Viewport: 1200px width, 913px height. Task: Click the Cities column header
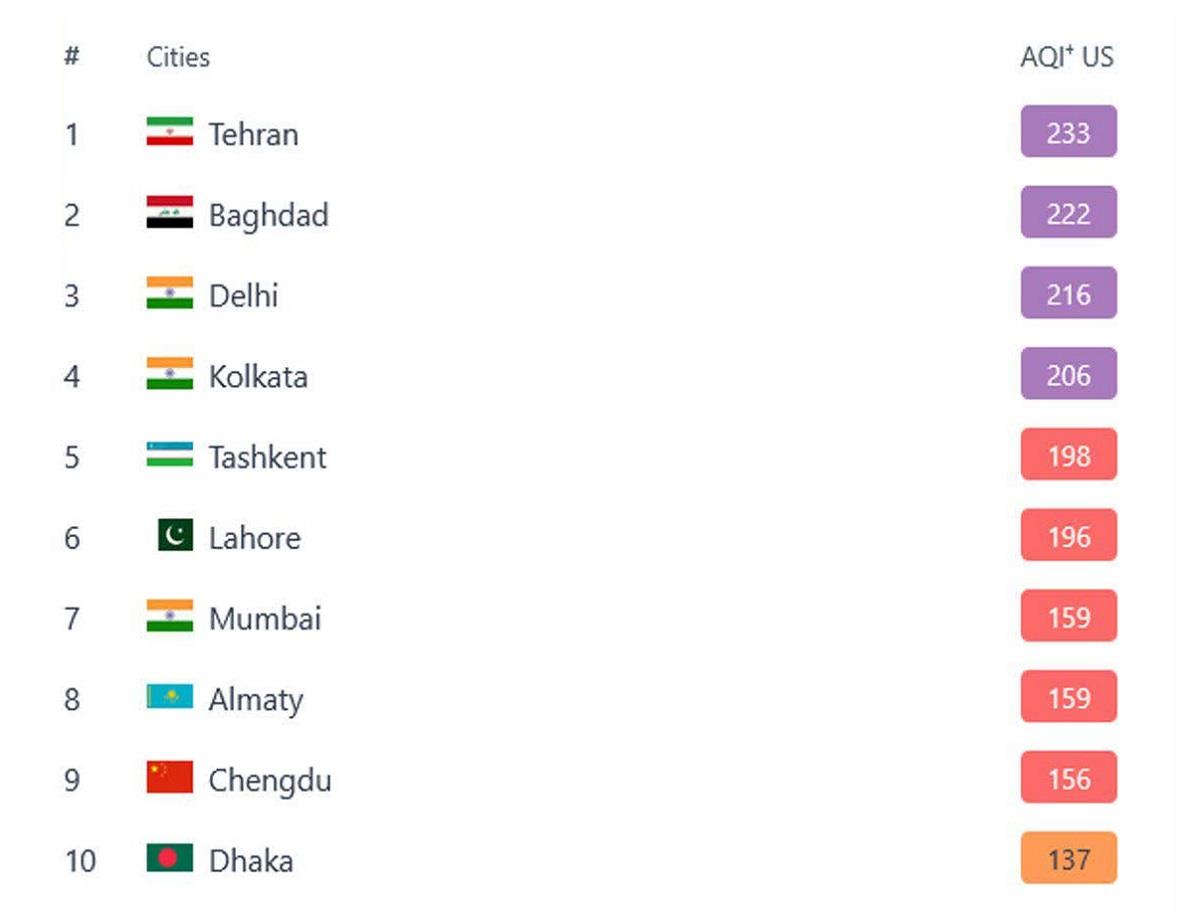point(178,57)
